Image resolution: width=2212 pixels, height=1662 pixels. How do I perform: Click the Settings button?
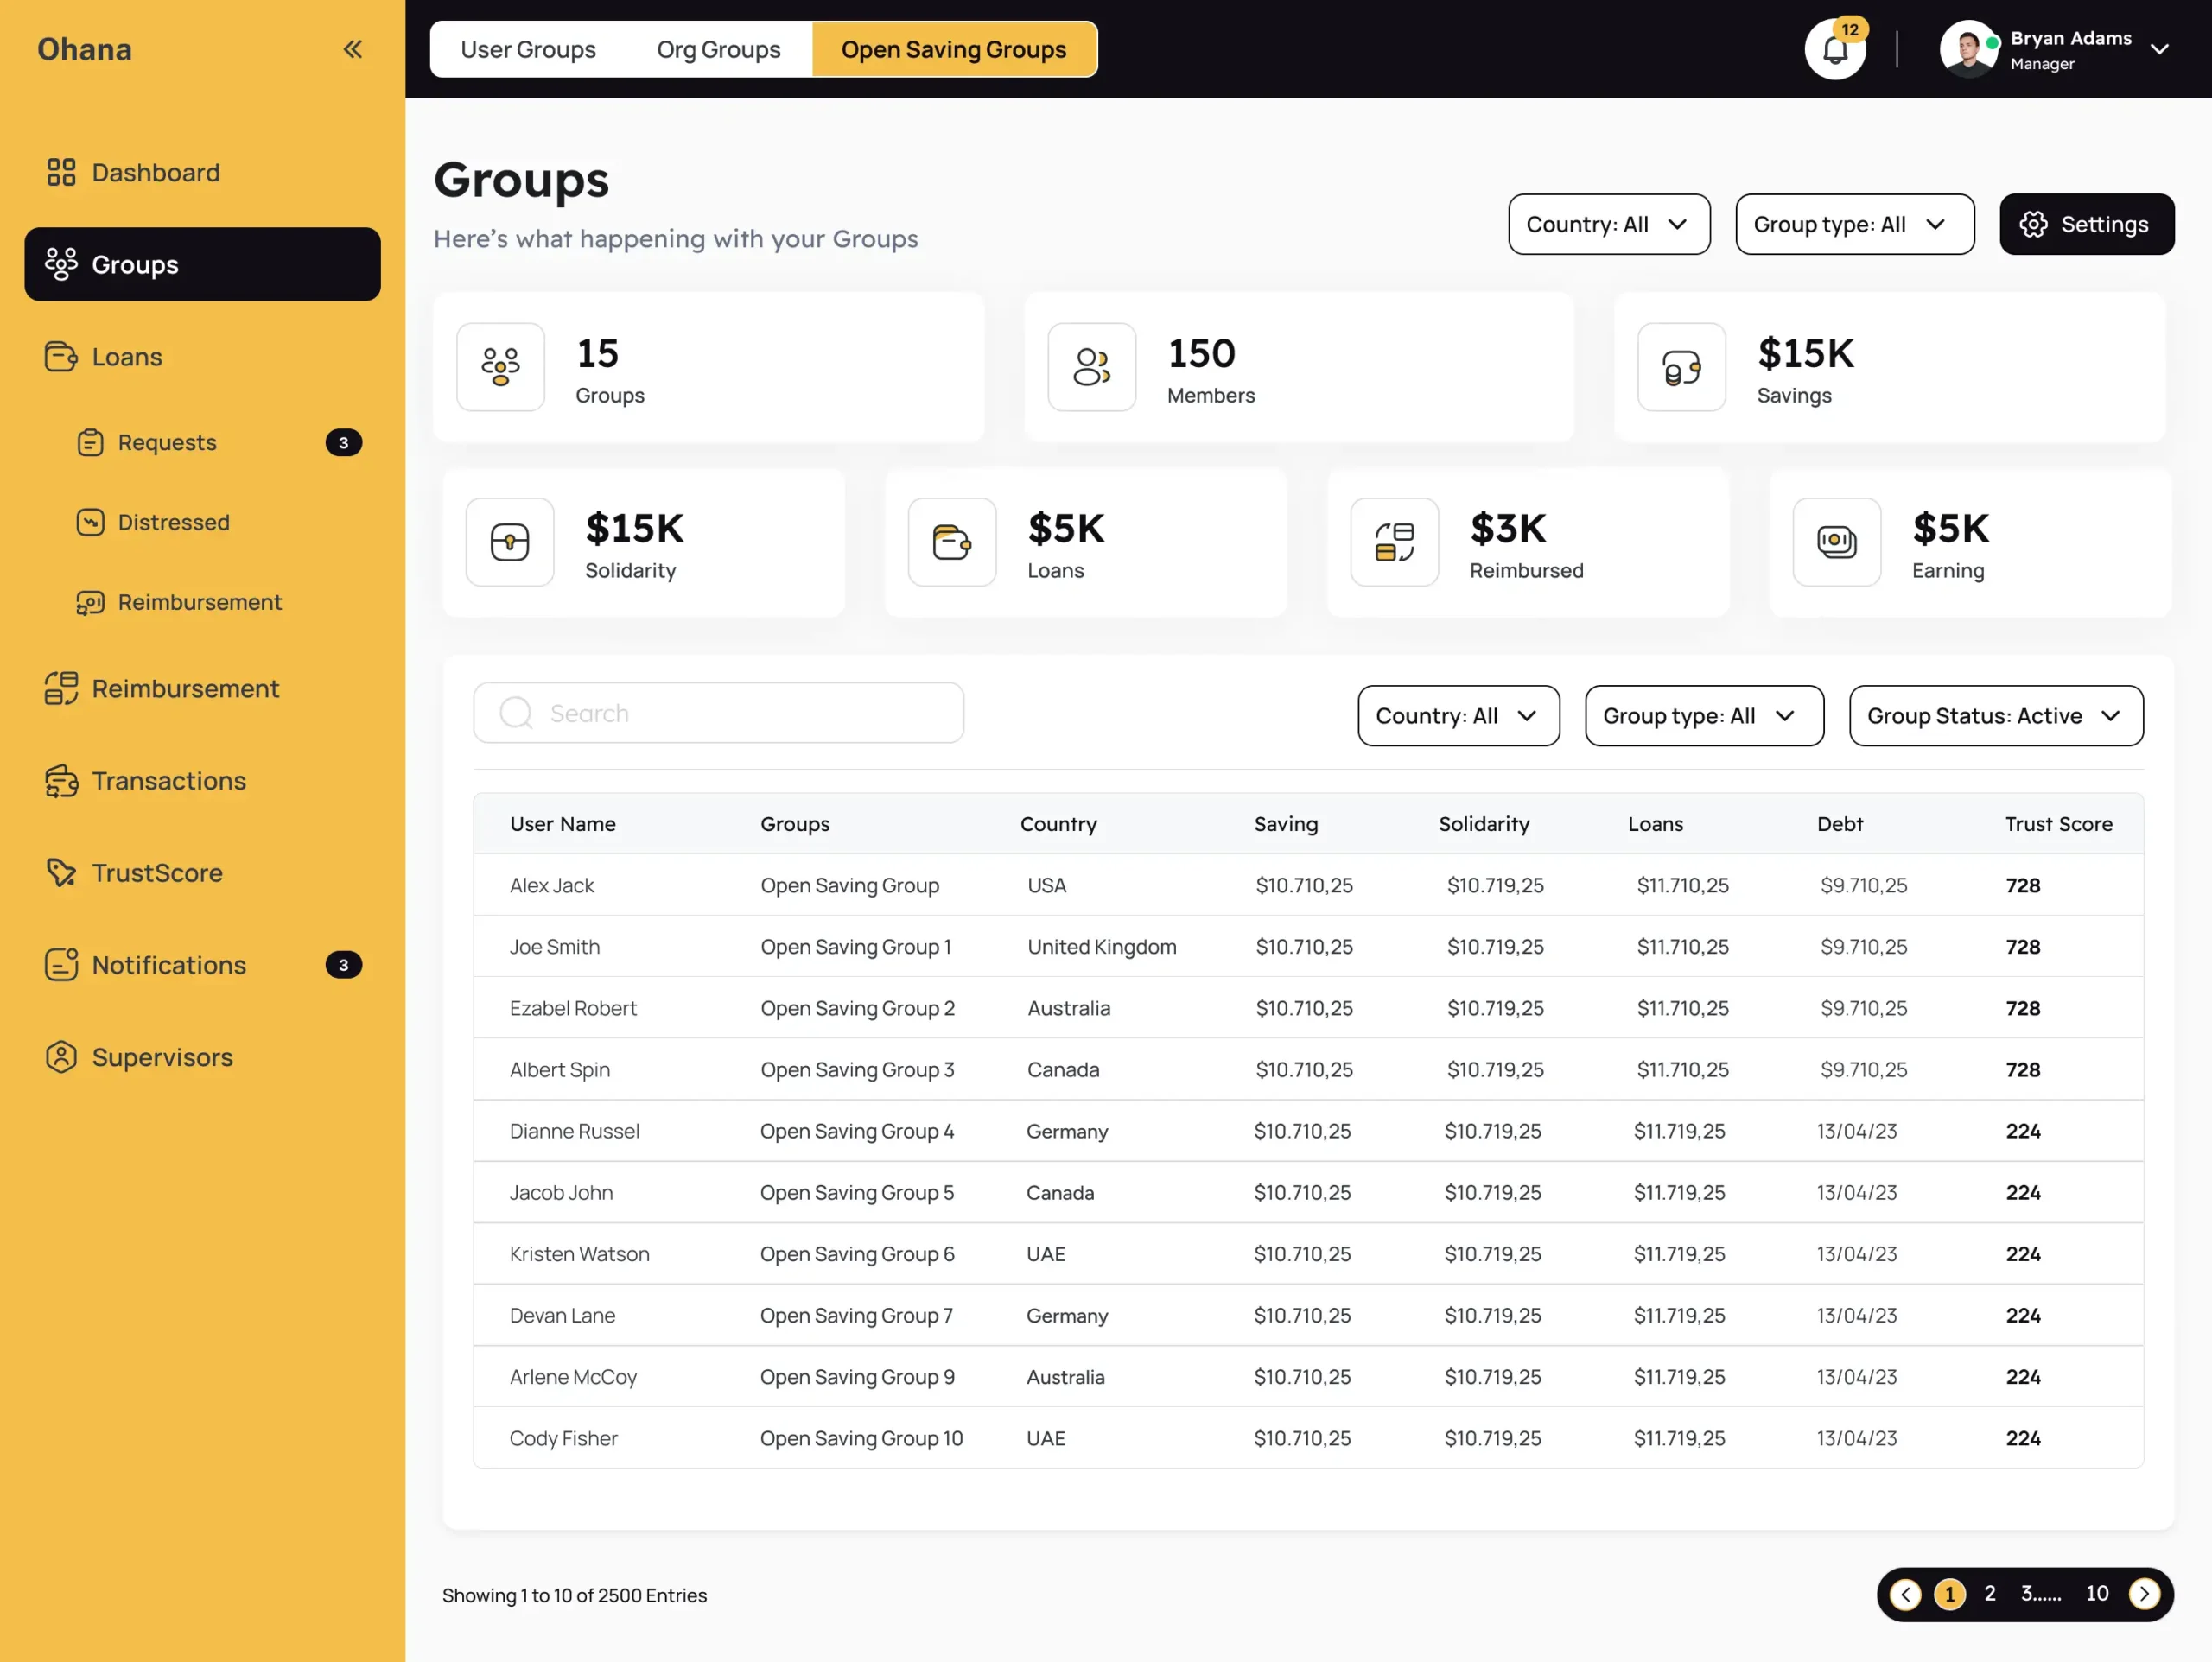2086,224
